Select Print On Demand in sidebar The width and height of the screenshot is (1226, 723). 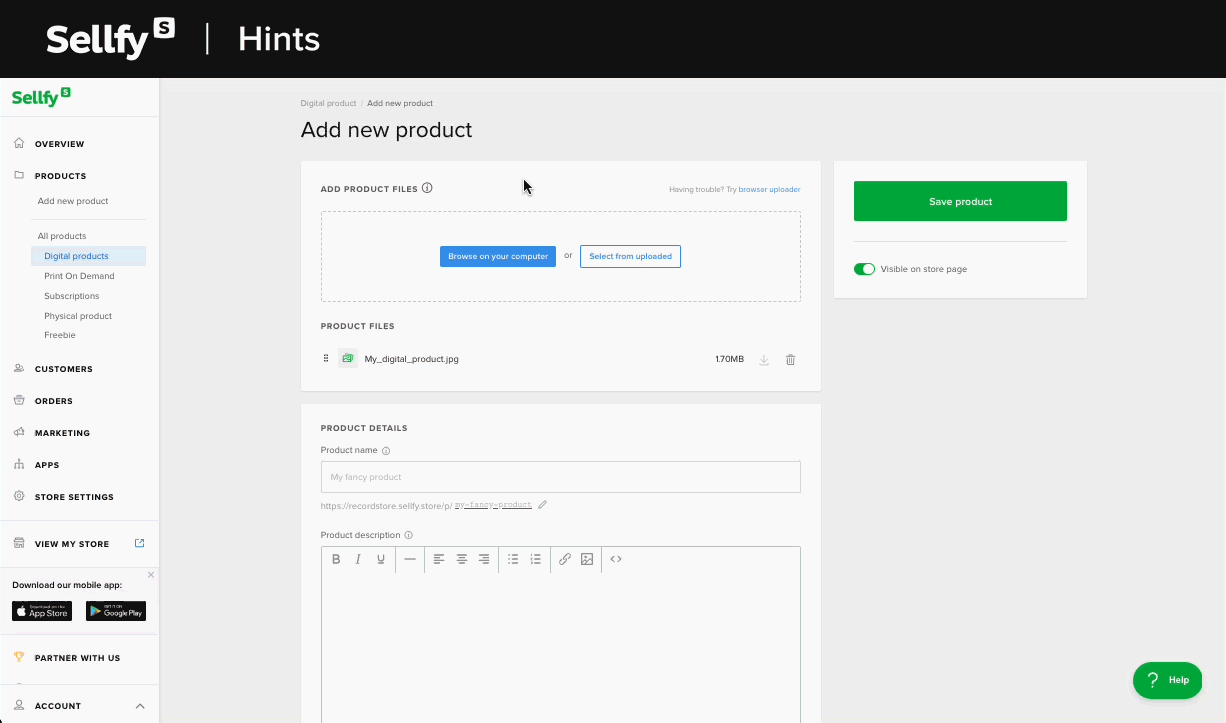point(79,276)
